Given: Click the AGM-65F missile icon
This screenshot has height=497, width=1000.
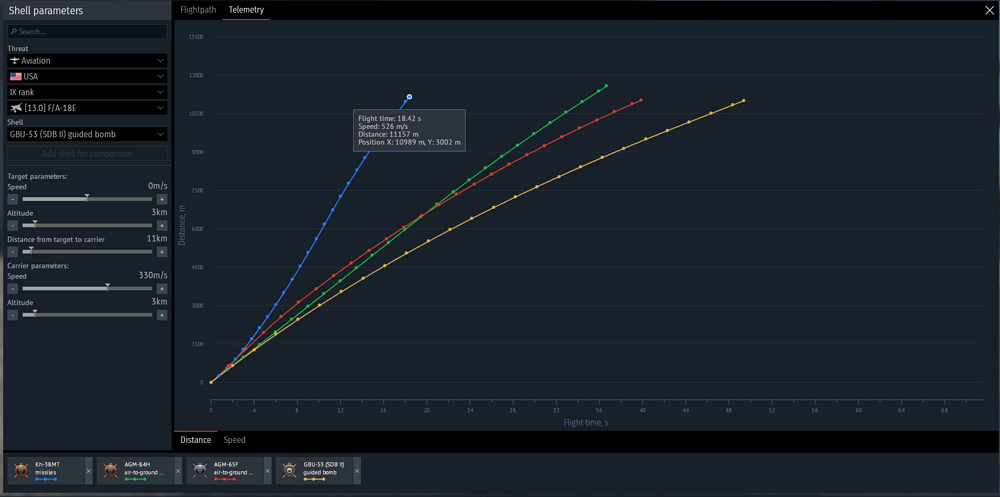Looking at the screenshot, I should click(200, 471).
